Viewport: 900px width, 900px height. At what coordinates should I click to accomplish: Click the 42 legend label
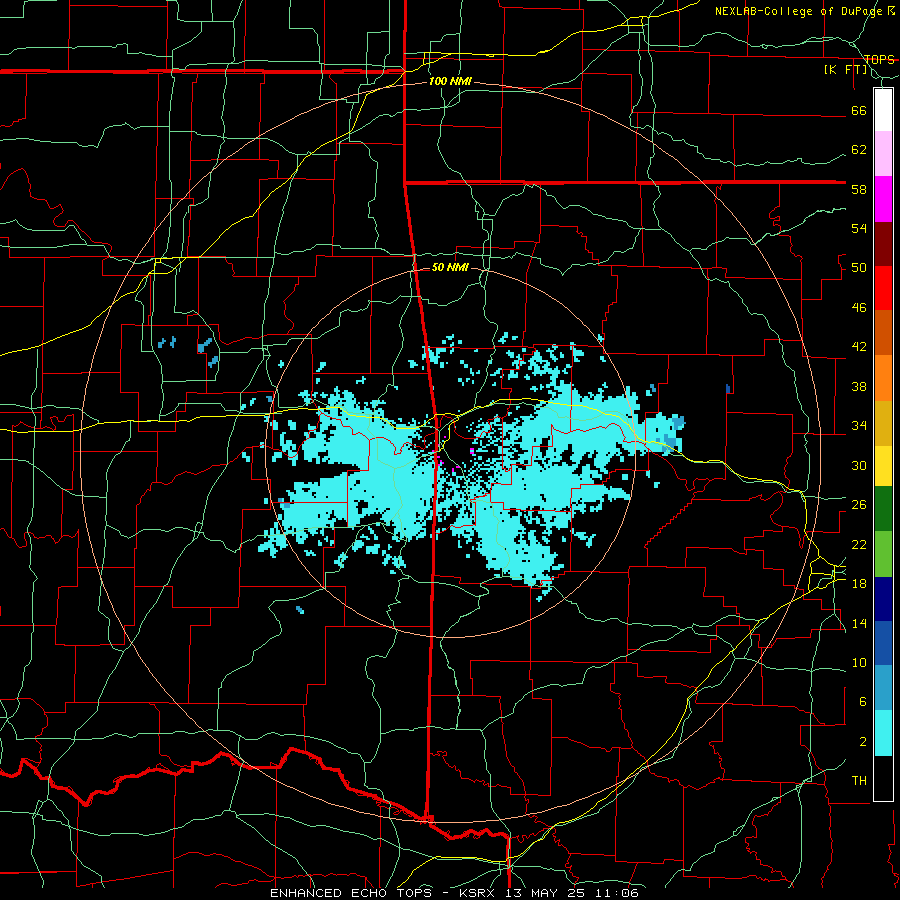click(x=859, y=347)
